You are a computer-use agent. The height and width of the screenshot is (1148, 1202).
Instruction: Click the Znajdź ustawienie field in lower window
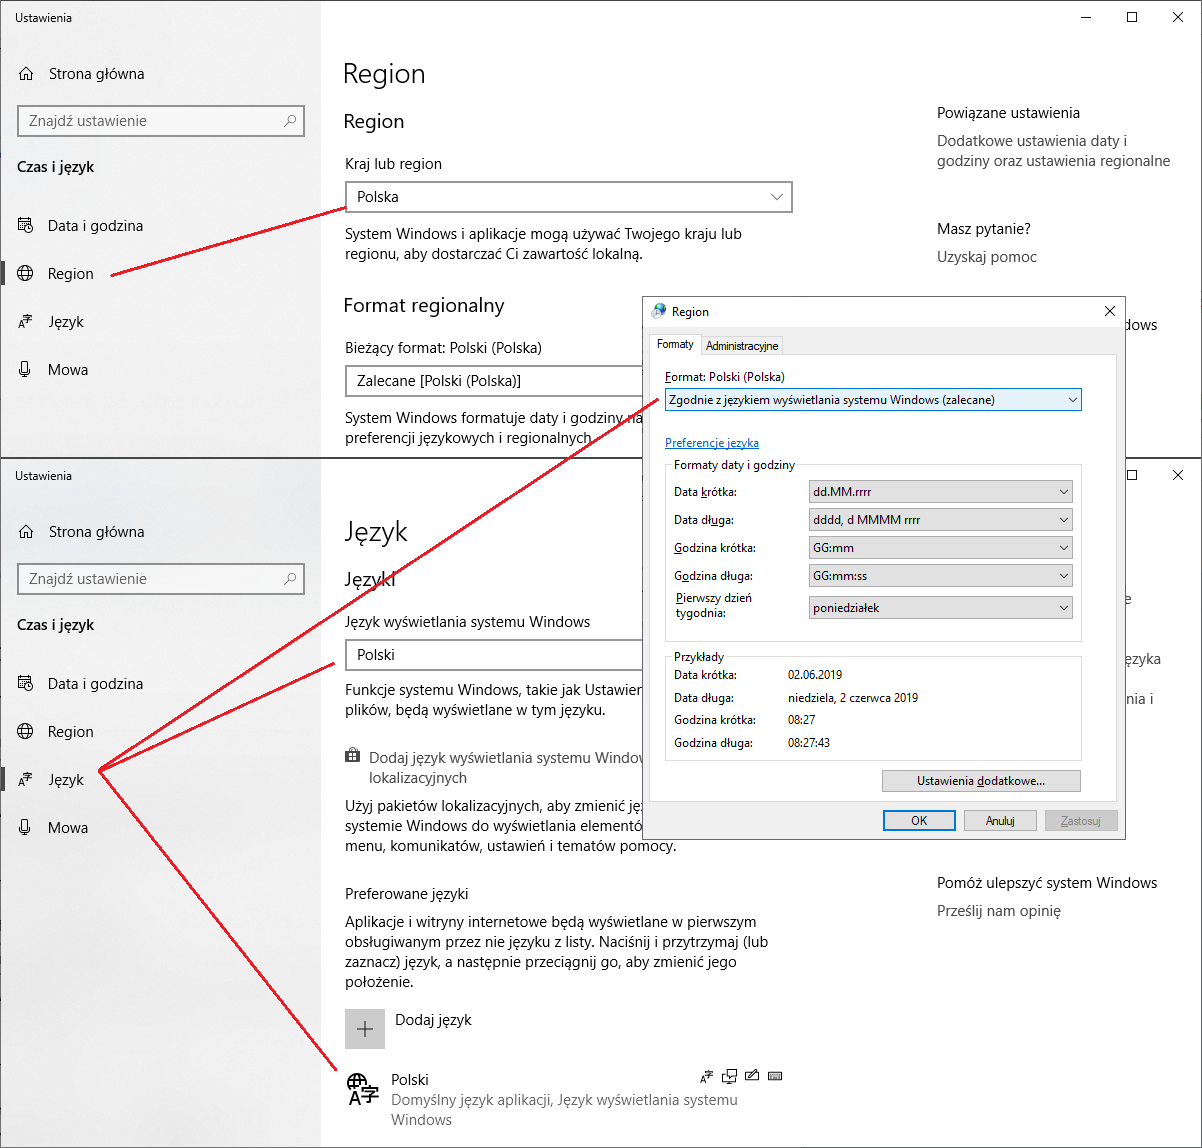[161, 579]
